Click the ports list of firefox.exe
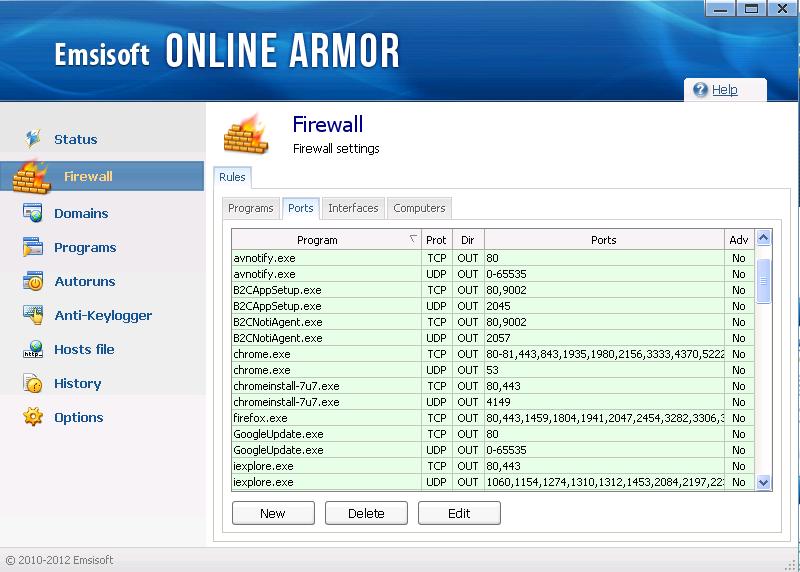 tap(605, 418)
